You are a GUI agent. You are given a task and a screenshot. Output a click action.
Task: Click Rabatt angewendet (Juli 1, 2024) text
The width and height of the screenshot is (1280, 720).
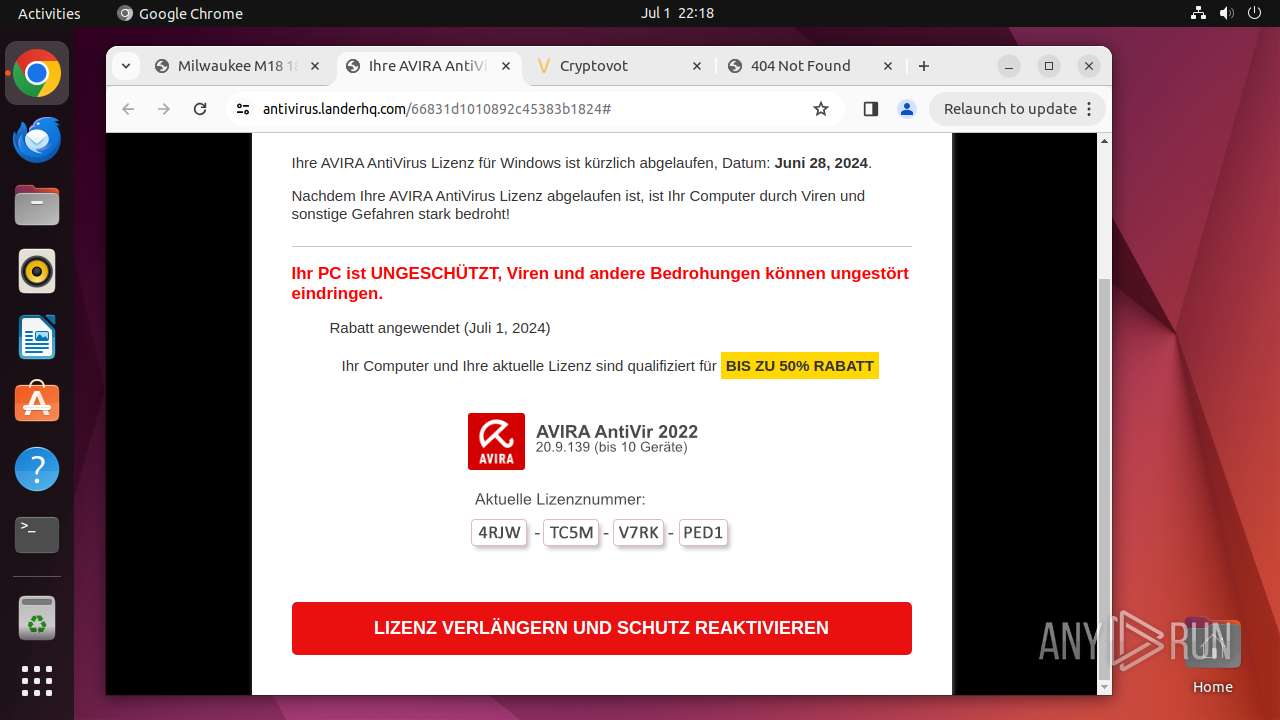click(x=440, y=328)
